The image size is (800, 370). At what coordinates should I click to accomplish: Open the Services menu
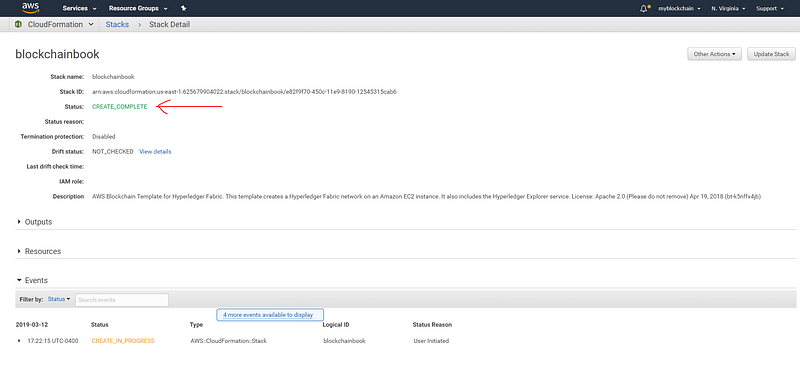point(79,8)
